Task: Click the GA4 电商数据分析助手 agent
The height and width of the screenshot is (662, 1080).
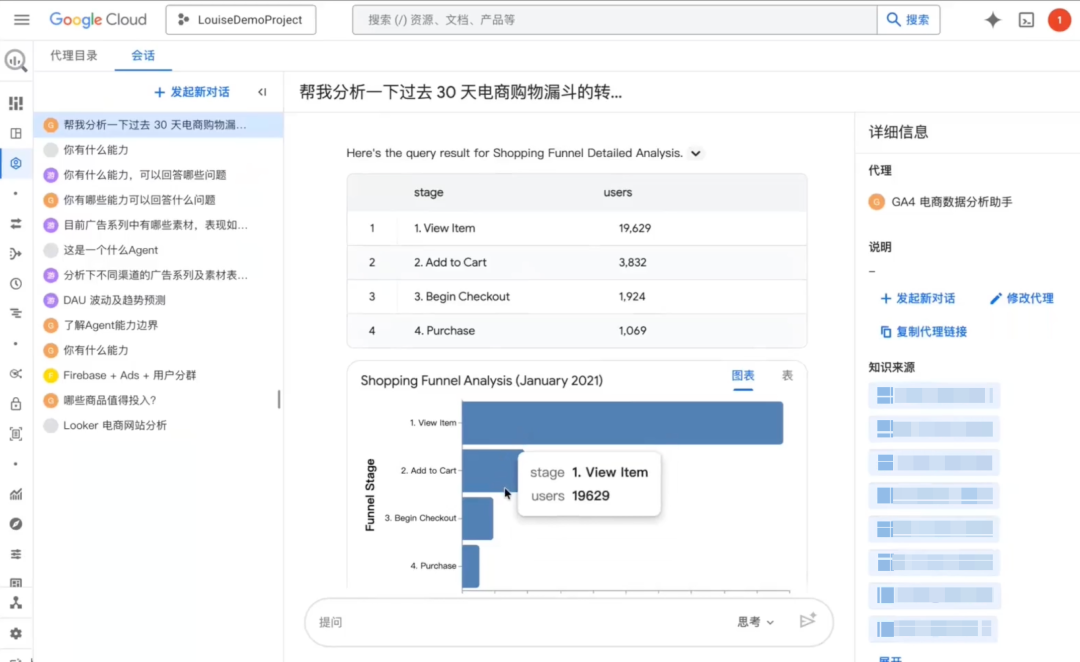Action: pyautogui.click(x=941, y=202)
